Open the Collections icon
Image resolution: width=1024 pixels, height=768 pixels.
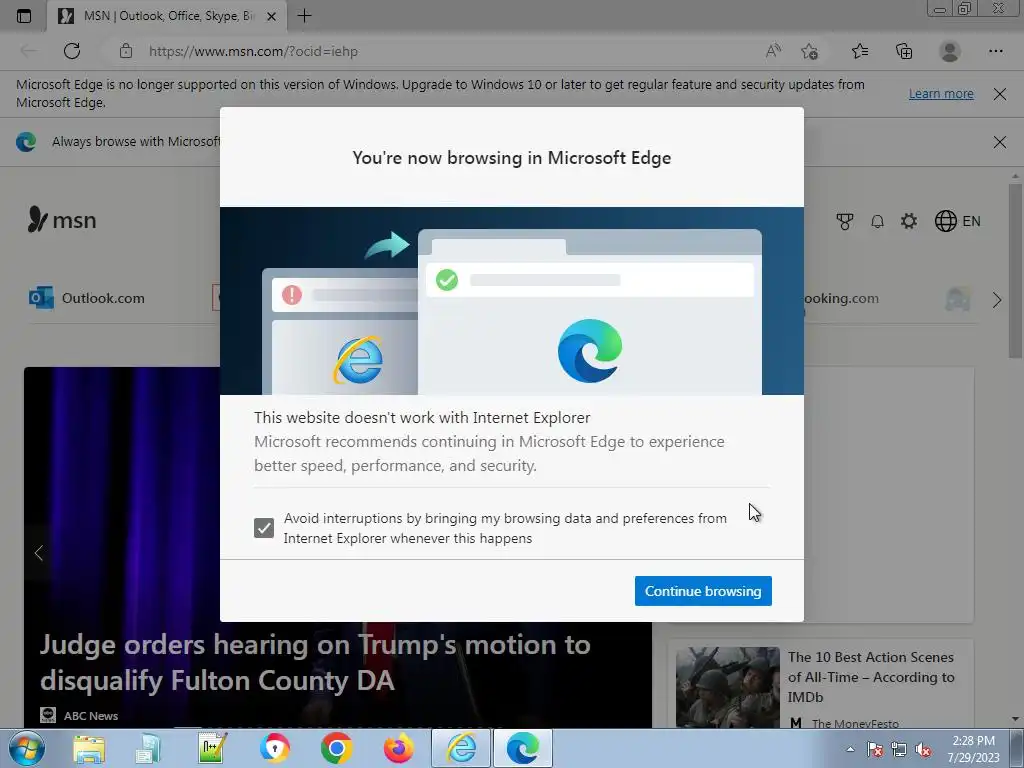(x=904, y=51)
